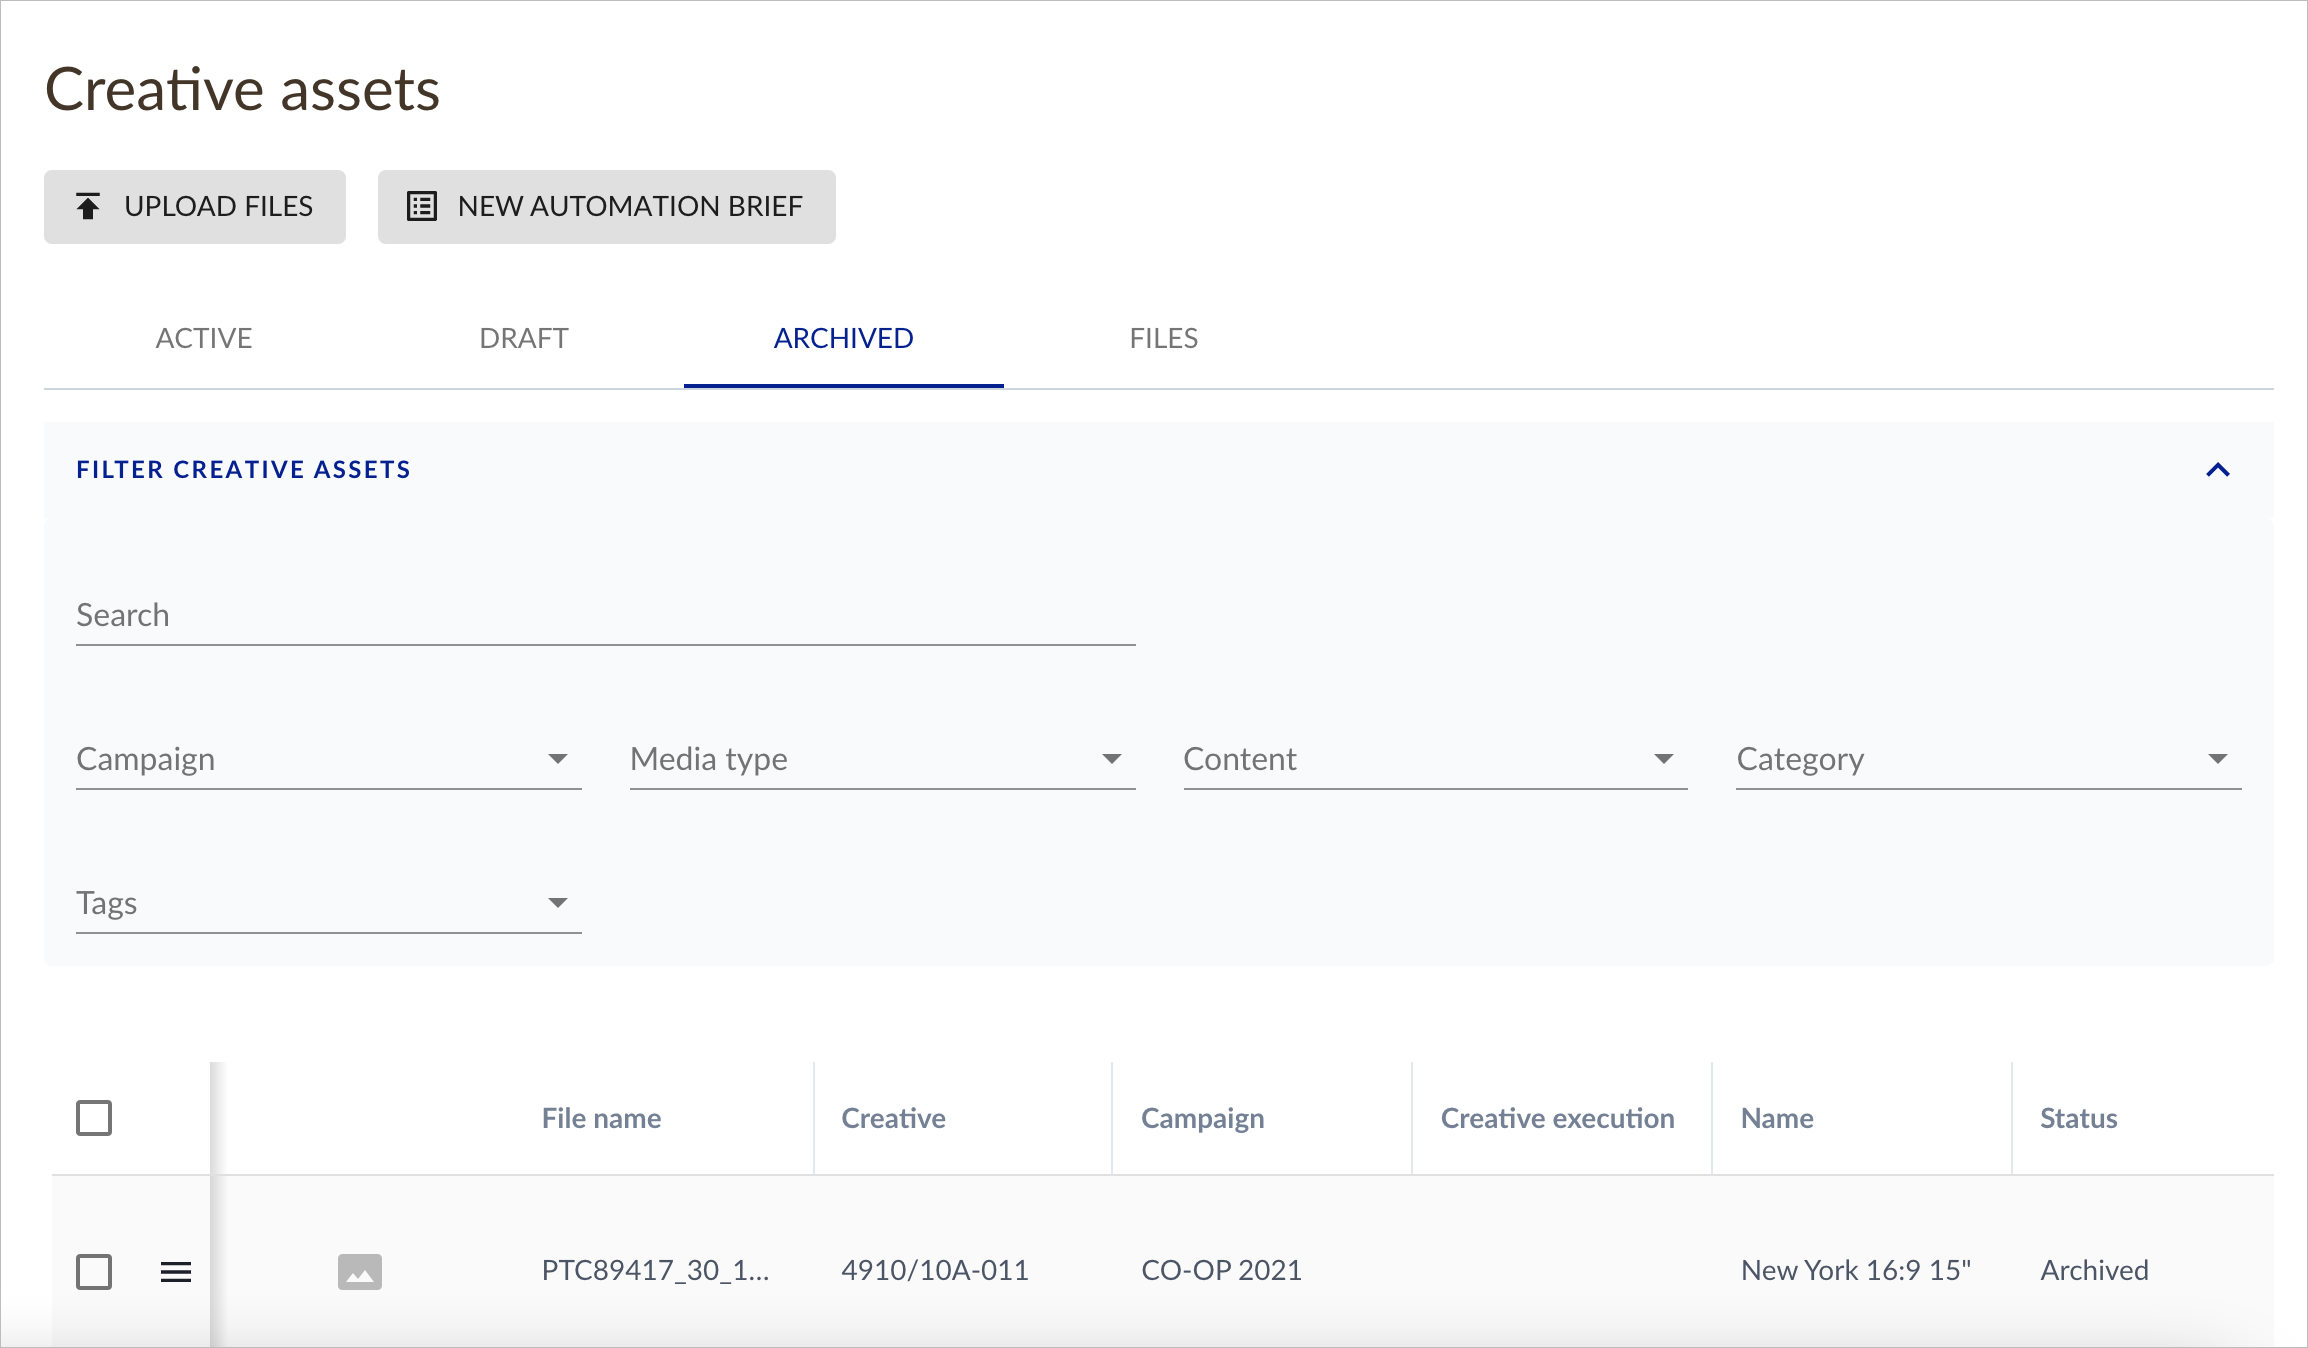Click the image thumbnail icon in first row

tap(360, 1272)
